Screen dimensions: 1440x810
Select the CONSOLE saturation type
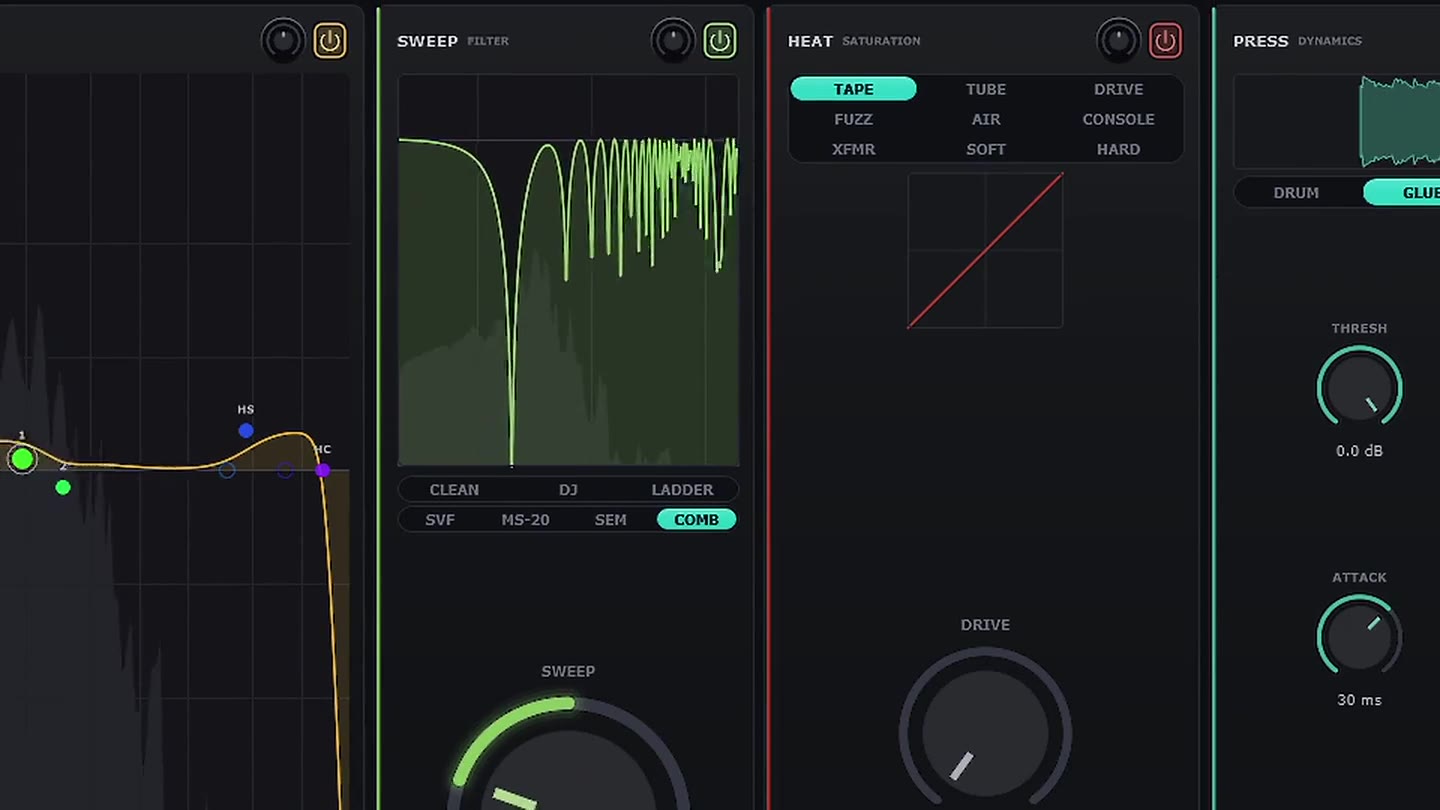pos(1118,119)
